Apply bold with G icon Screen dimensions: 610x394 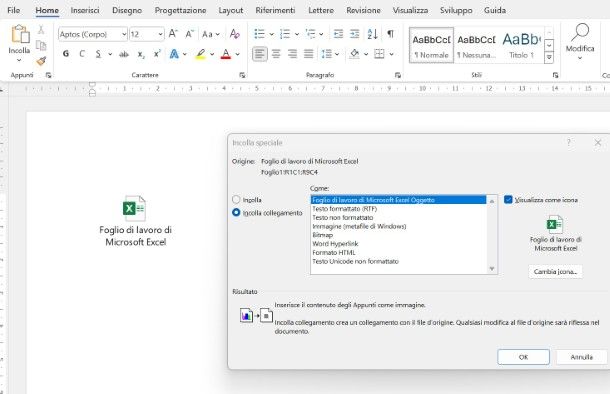point(66,54)
